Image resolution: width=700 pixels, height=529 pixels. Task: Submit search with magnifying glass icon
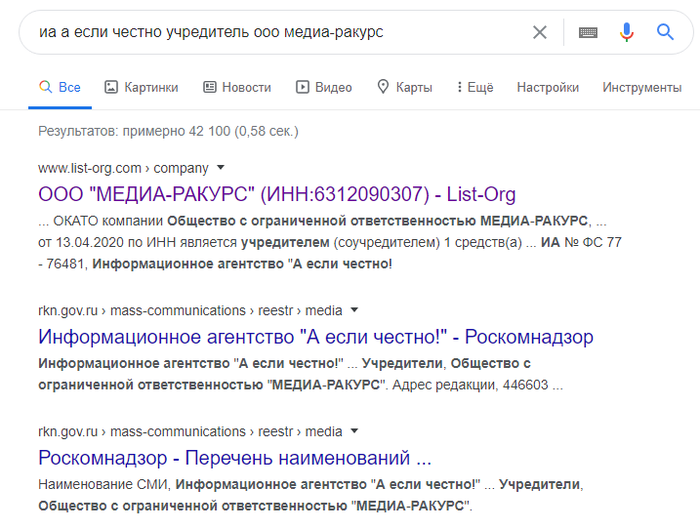tap(665, 32)
